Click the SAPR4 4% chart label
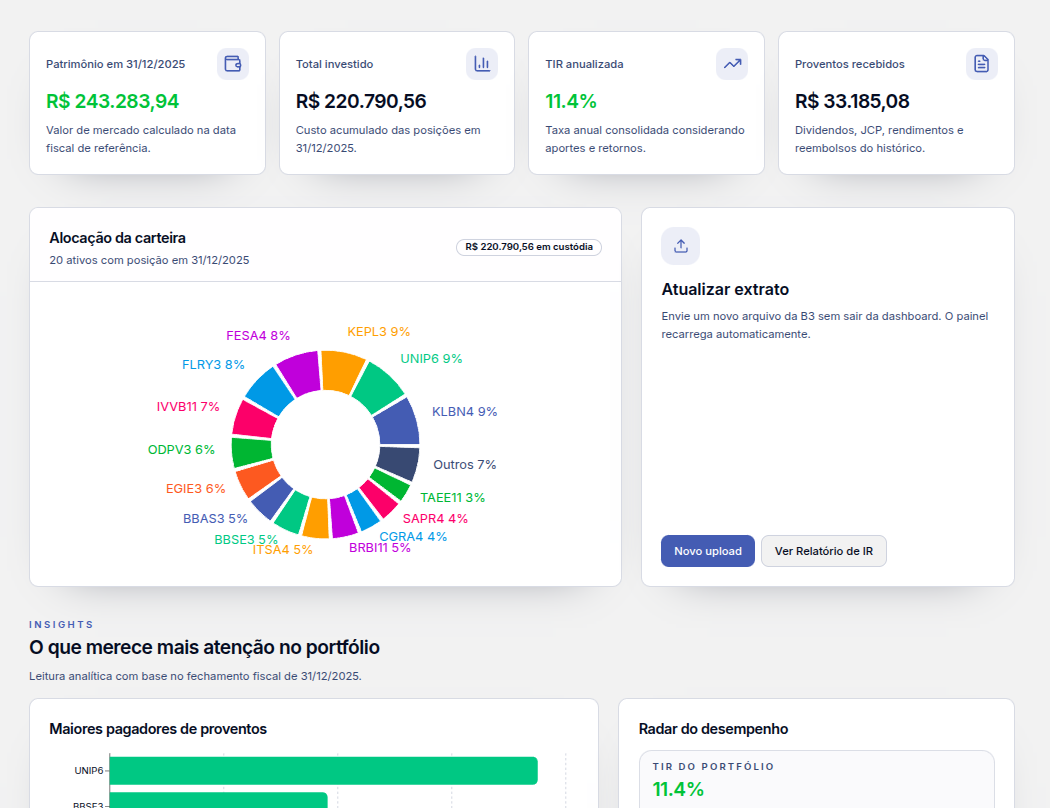1050x808 pixels. tap(435, 518)
